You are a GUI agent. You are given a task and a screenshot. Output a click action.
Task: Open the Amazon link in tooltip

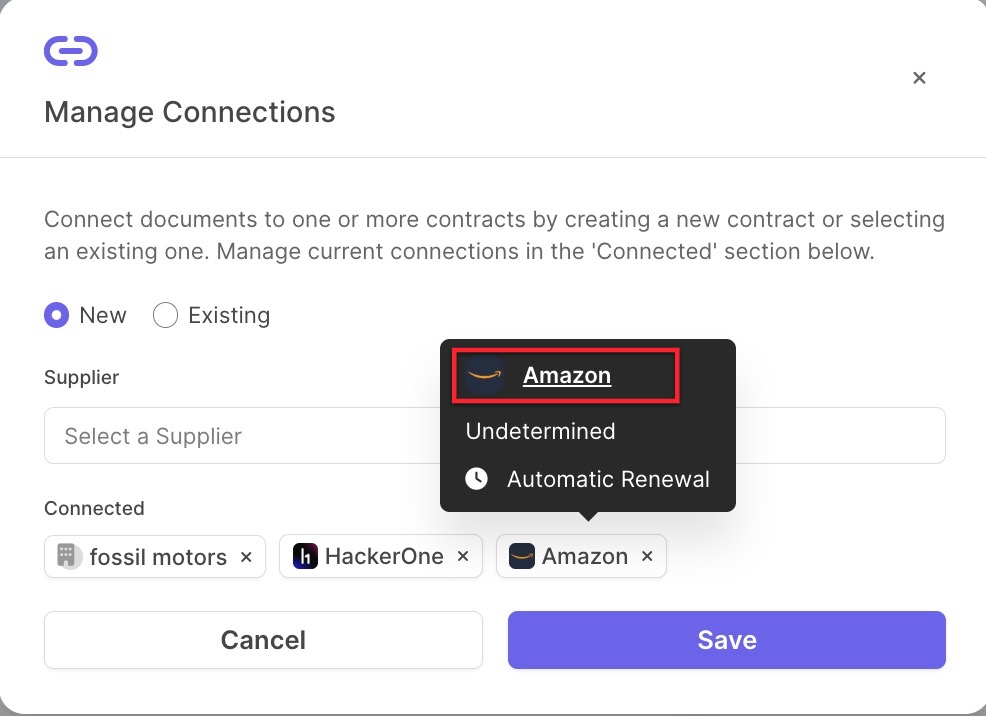pos(567,375)
